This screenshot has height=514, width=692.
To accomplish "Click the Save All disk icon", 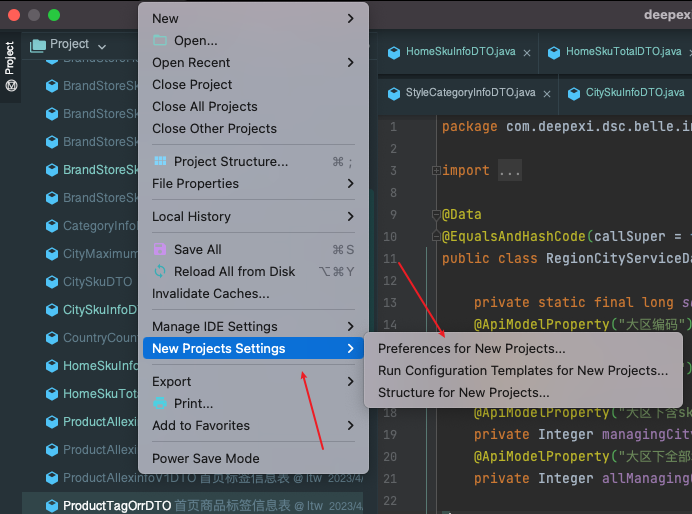I will click(160, 250).
